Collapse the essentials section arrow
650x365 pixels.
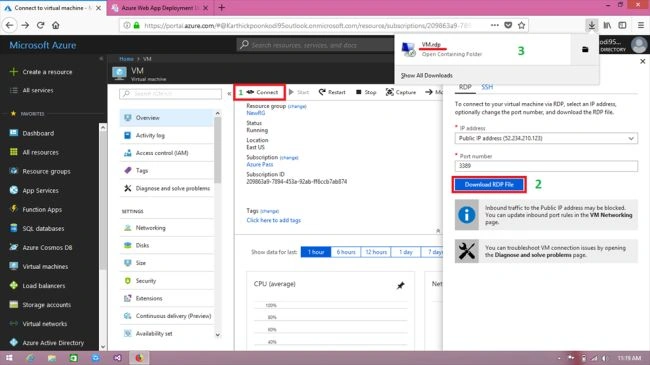point(438,231)
